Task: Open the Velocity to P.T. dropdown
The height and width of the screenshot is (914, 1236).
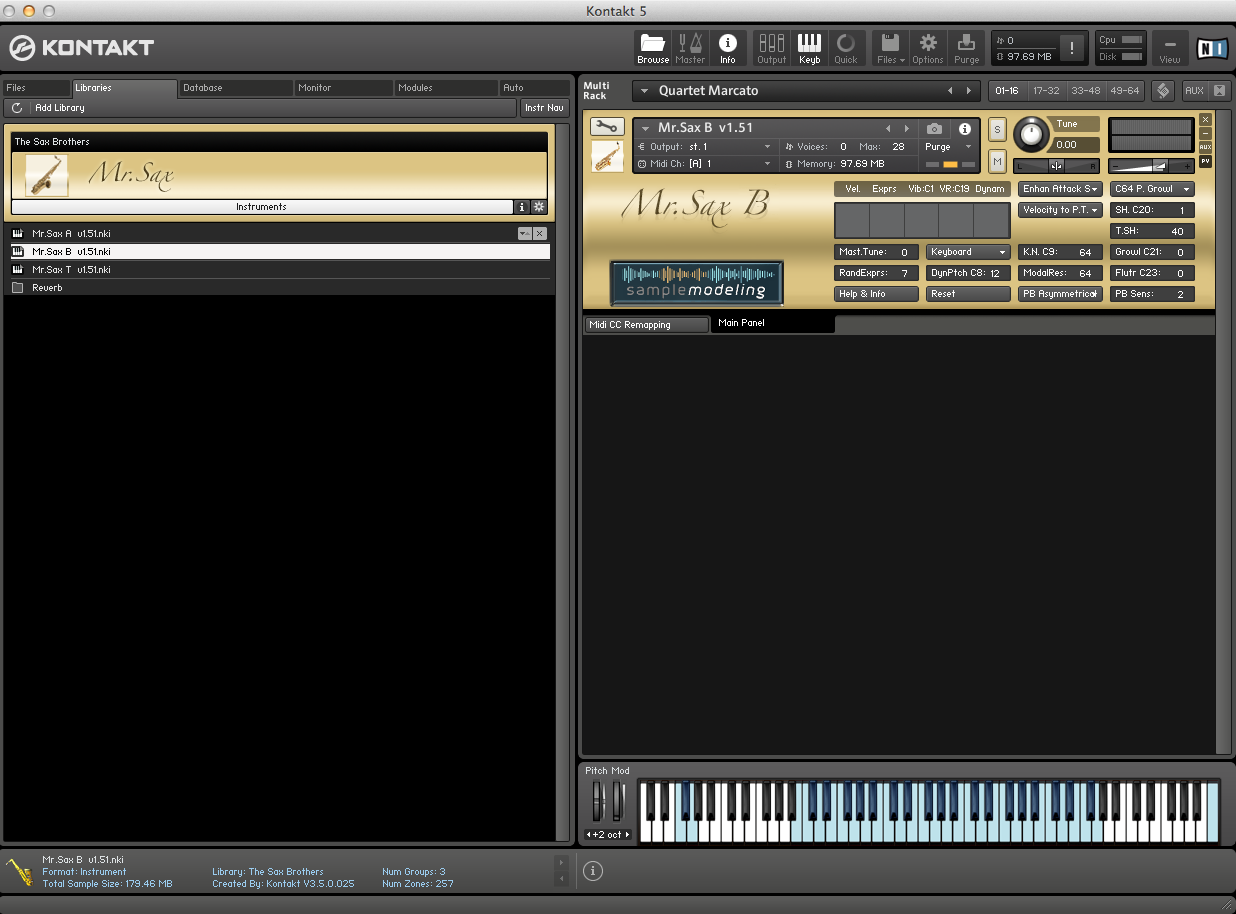Action: 1061,210
